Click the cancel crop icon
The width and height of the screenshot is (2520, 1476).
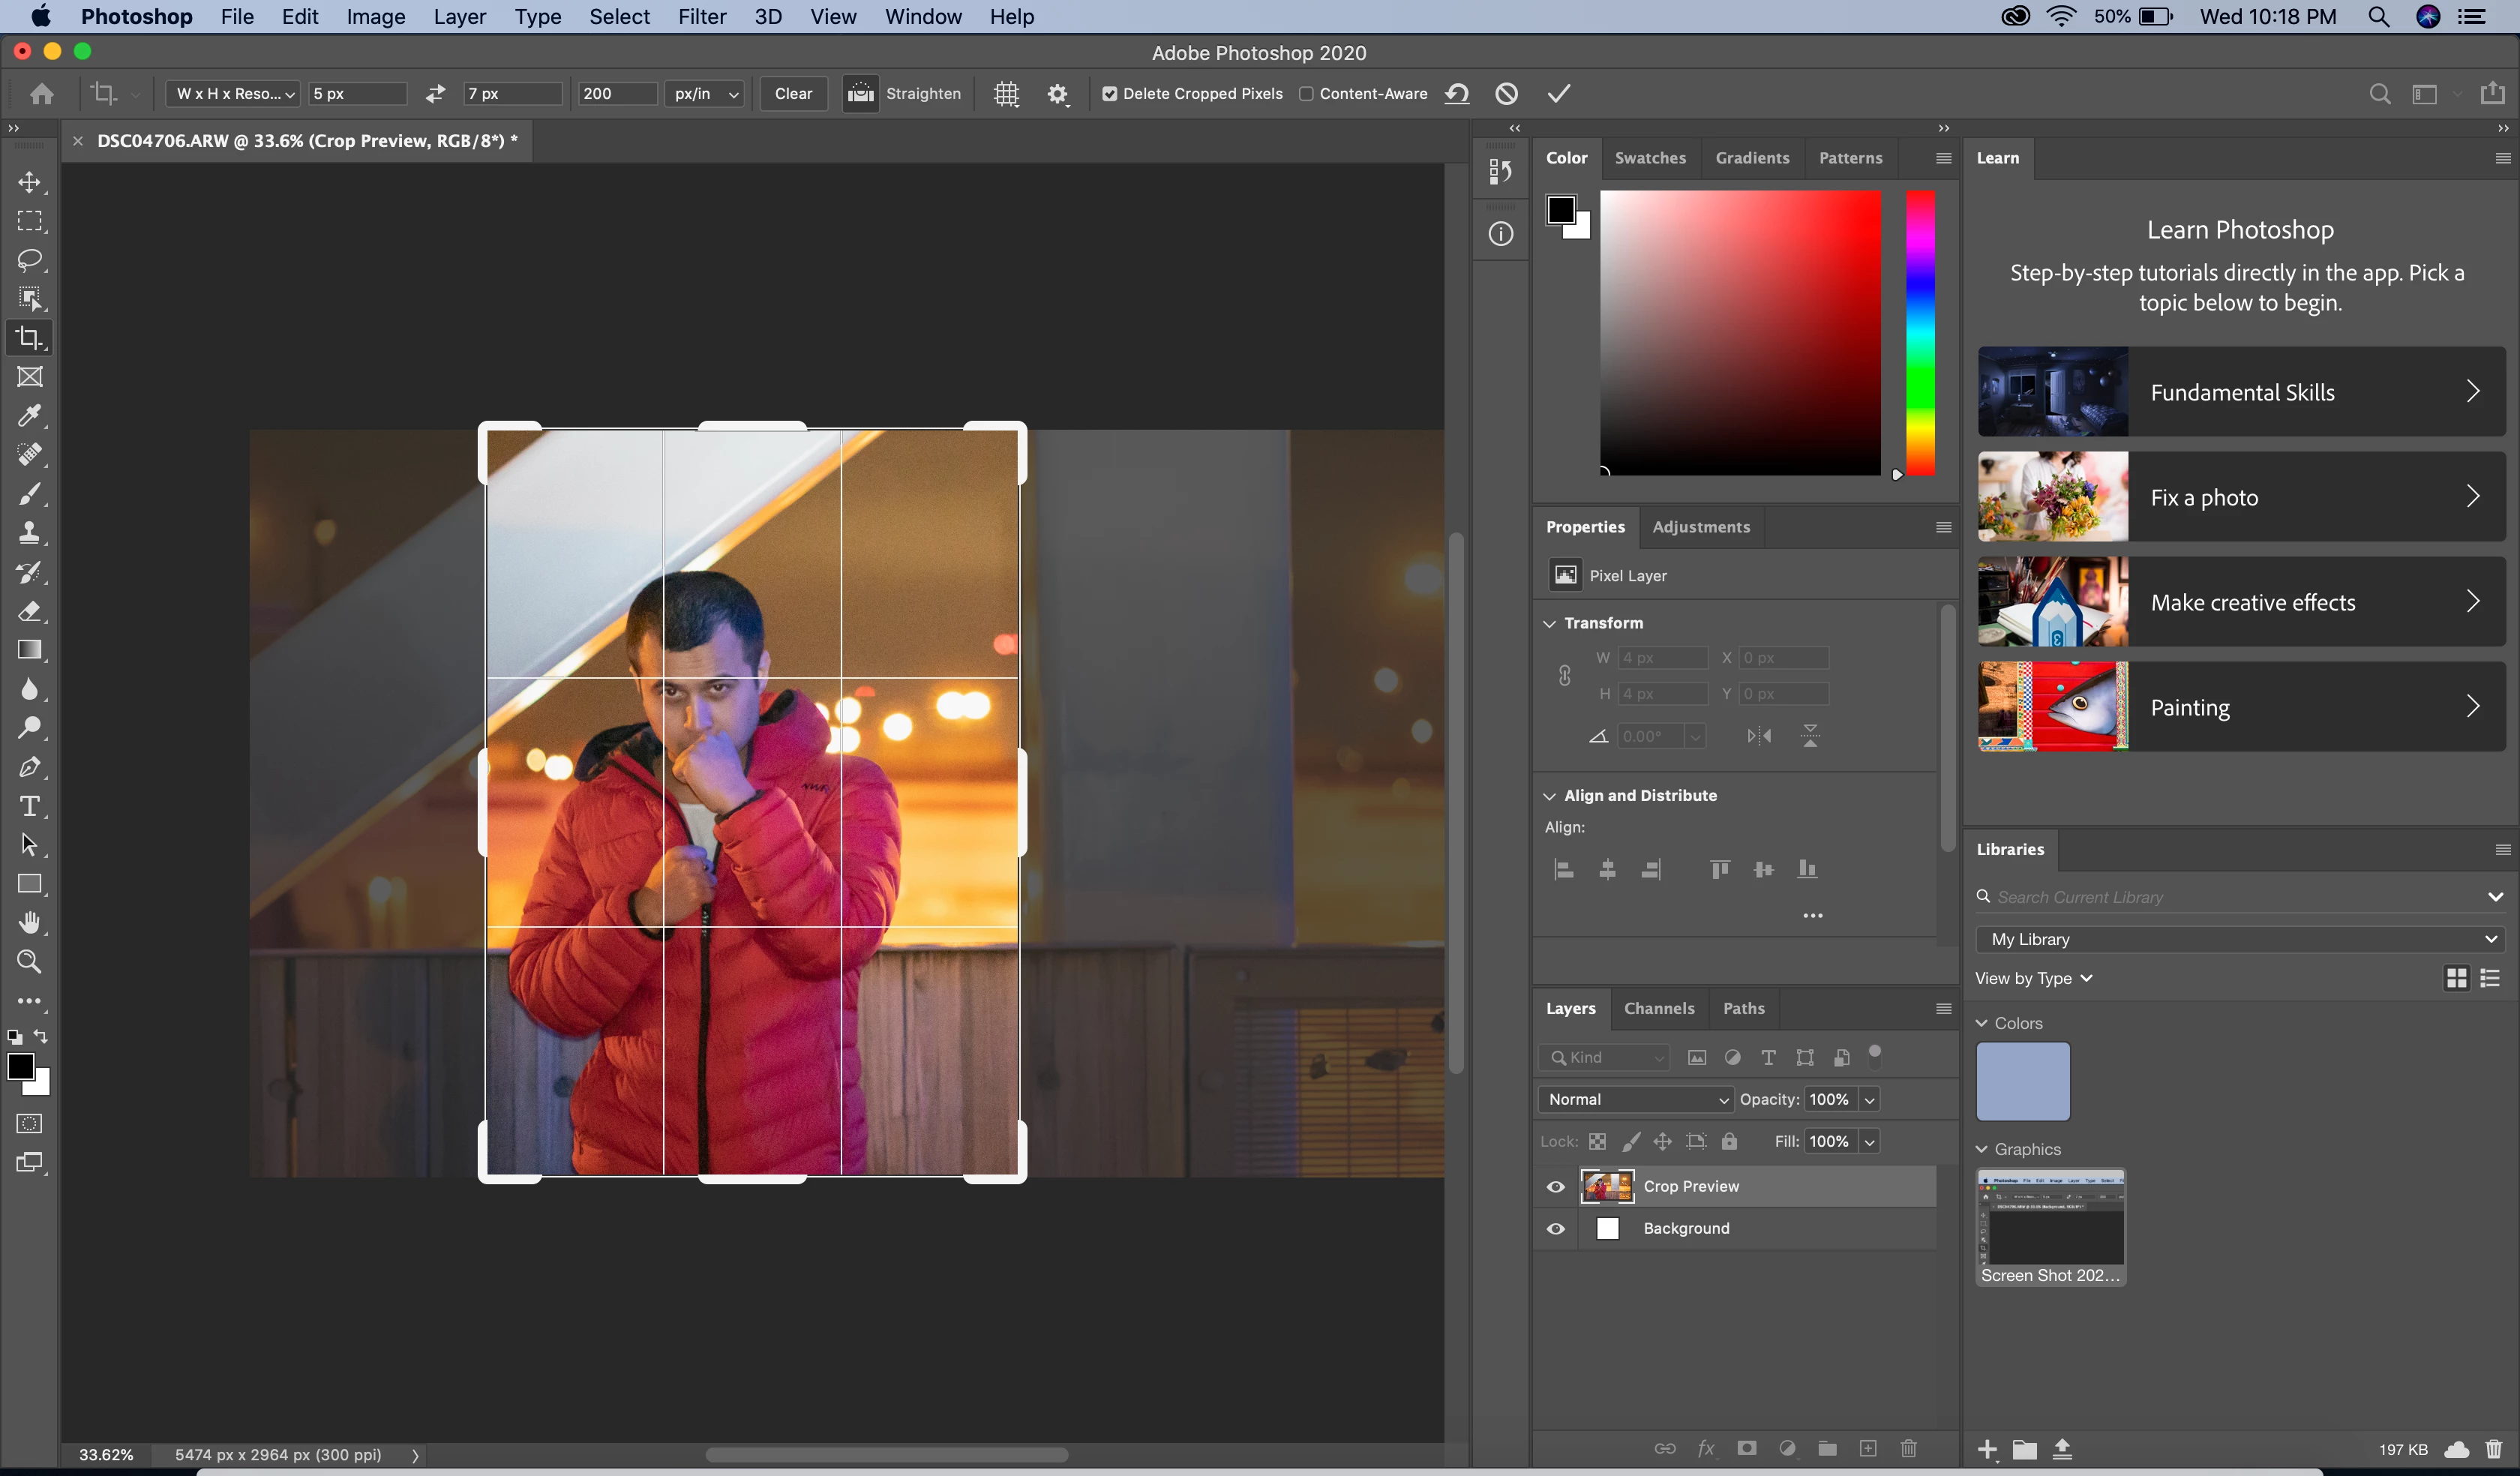1506,93
